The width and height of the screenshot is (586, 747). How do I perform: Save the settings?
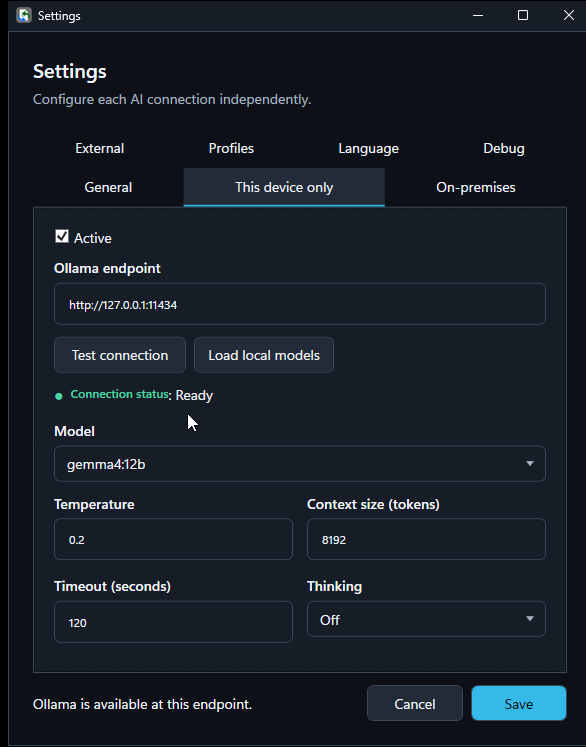(x=519, y=704)
